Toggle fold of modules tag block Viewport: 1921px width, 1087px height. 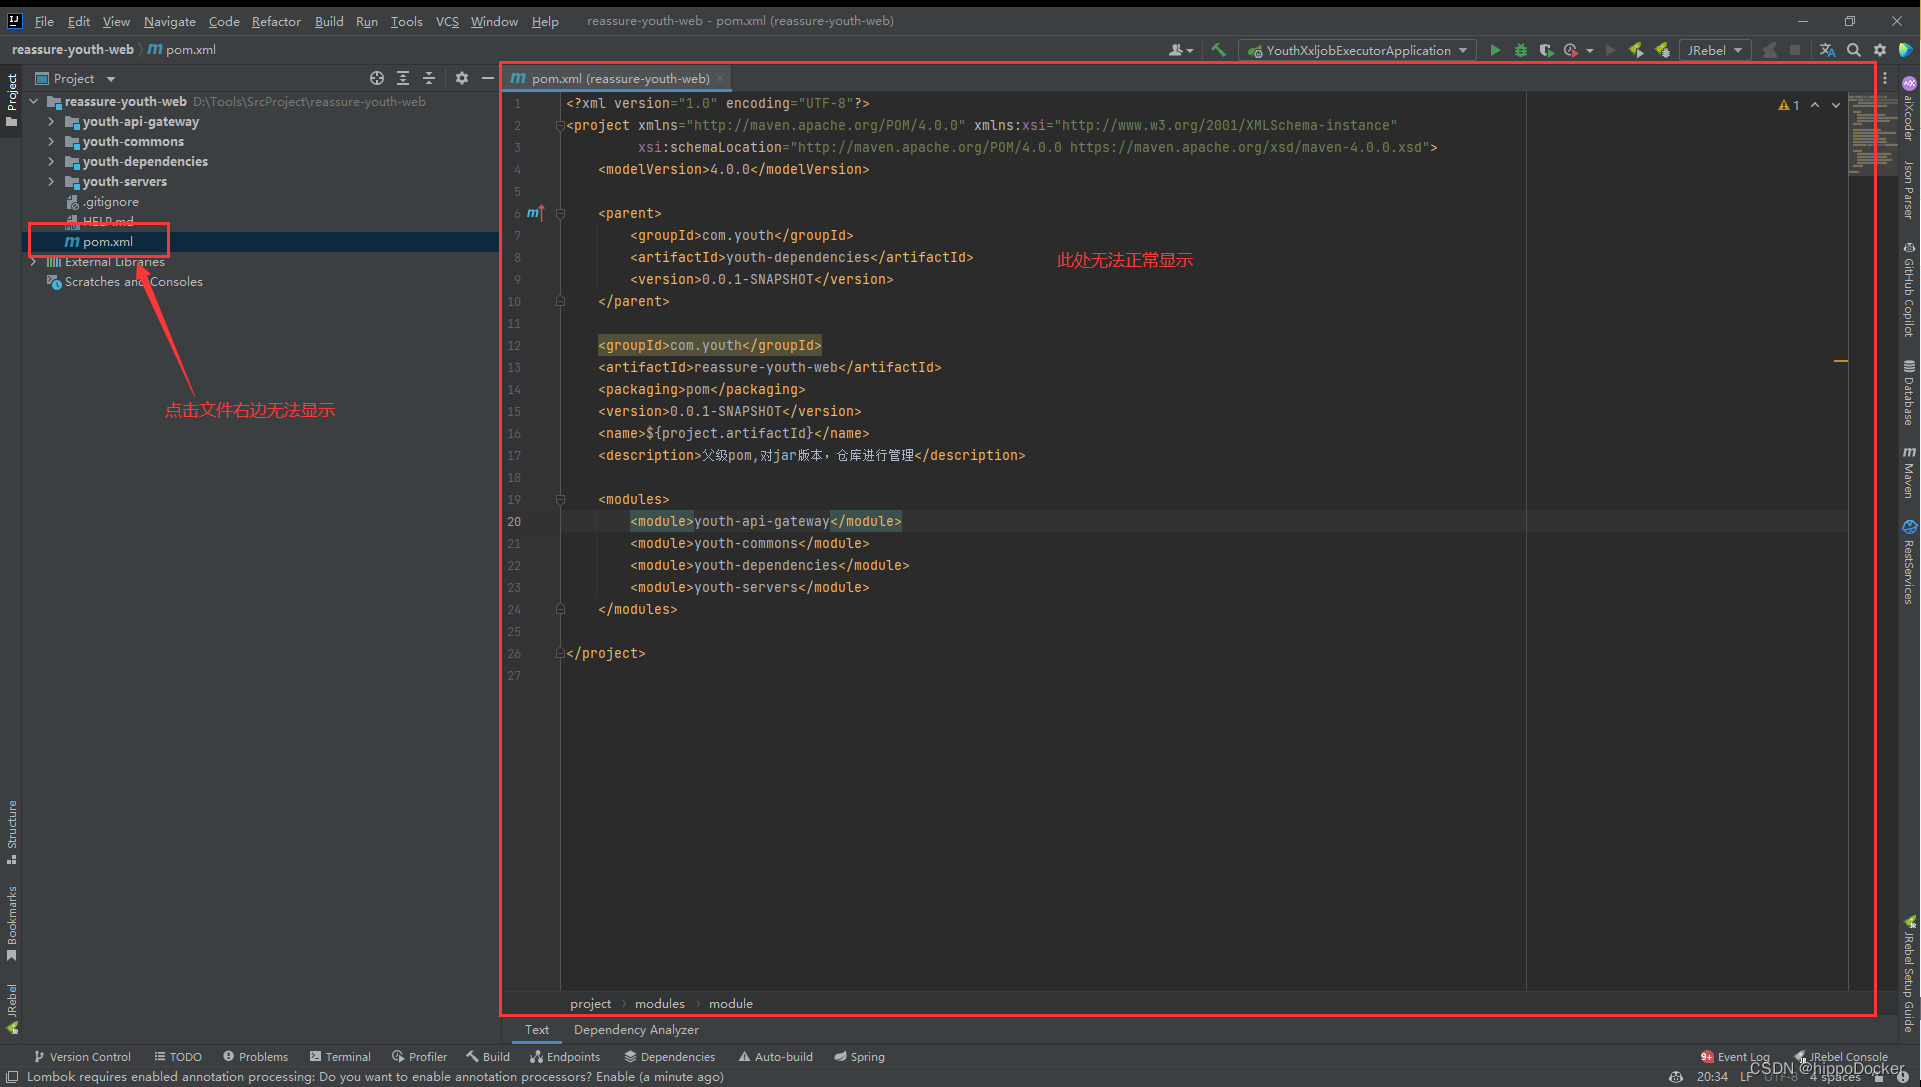560,499
